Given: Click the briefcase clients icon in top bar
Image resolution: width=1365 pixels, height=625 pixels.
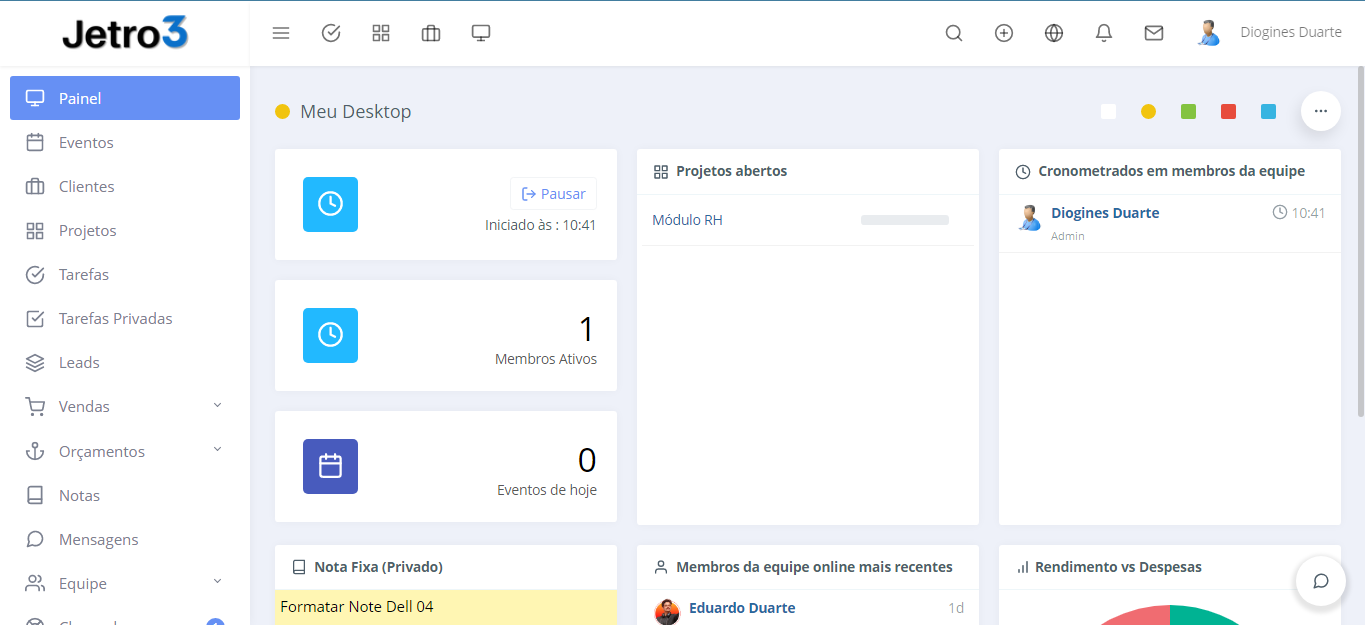Looking at the screenshot, I should click(x=431, y=33).
